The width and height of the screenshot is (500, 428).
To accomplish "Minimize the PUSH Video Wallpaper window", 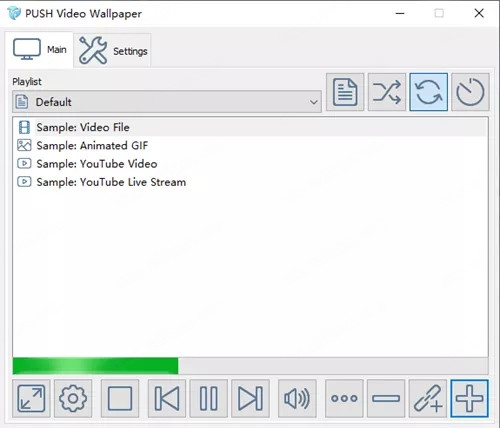I will tap(400, 13).
